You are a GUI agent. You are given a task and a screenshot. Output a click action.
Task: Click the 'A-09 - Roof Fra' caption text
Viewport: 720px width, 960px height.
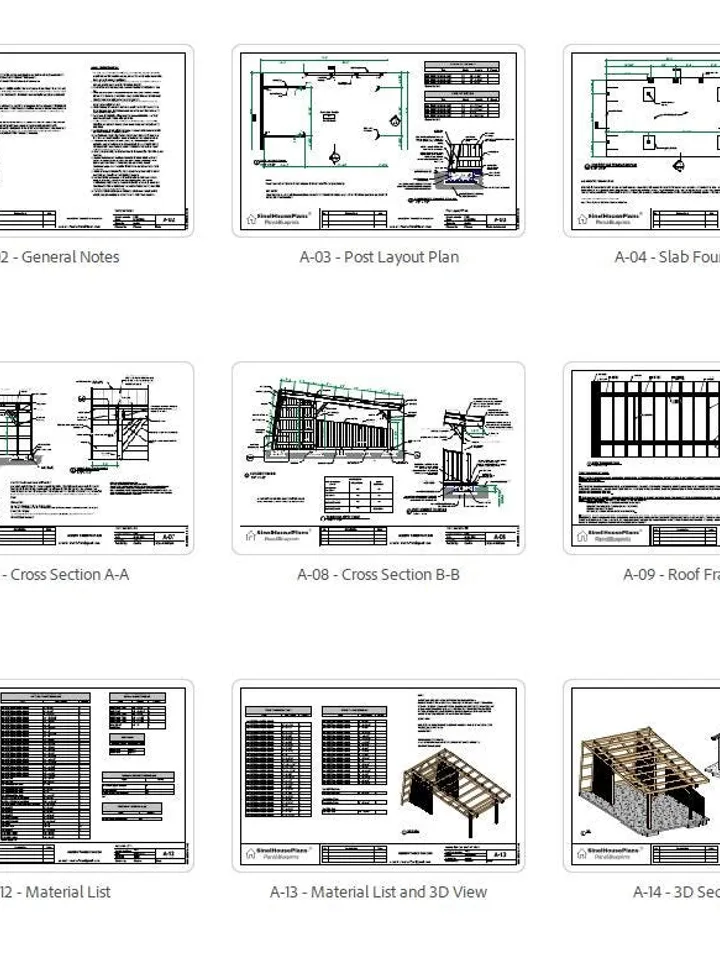[x=672, y=575]
